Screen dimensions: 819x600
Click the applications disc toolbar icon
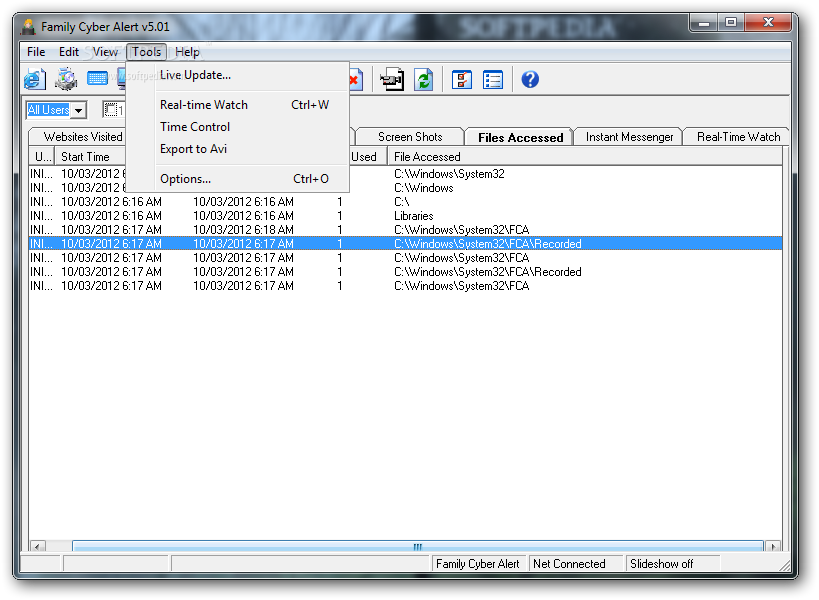click(66, 79)
